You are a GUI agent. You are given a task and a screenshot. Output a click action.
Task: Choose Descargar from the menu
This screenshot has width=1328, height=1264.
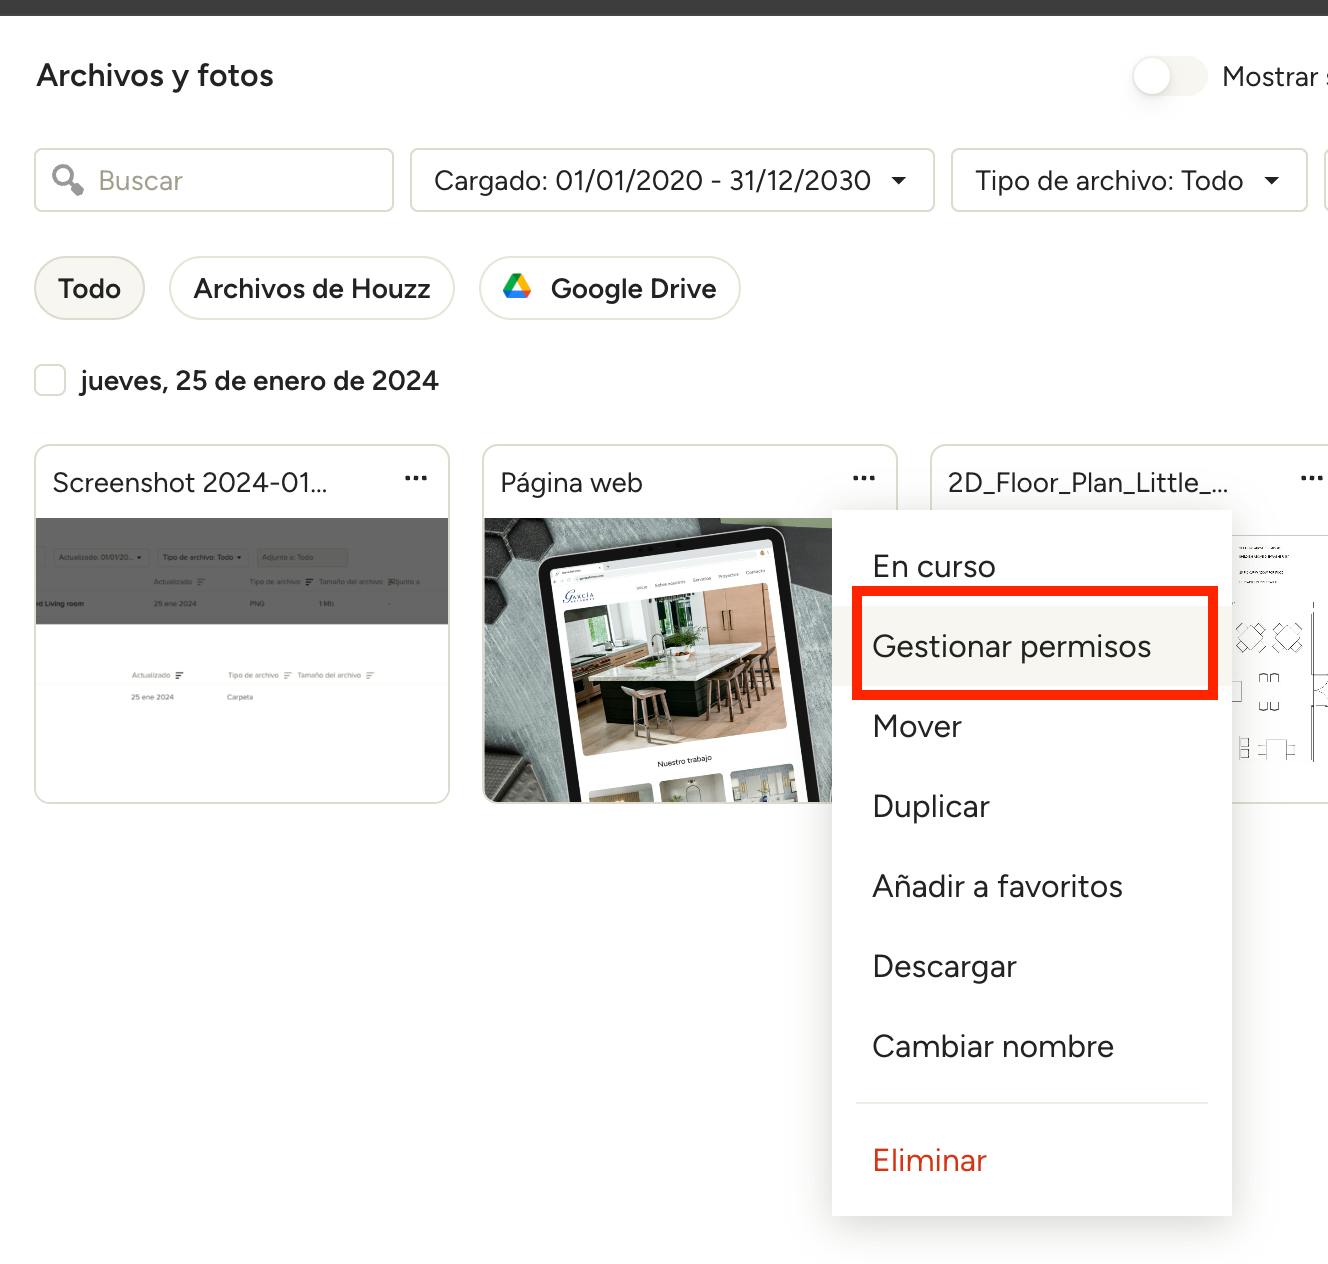944,966
